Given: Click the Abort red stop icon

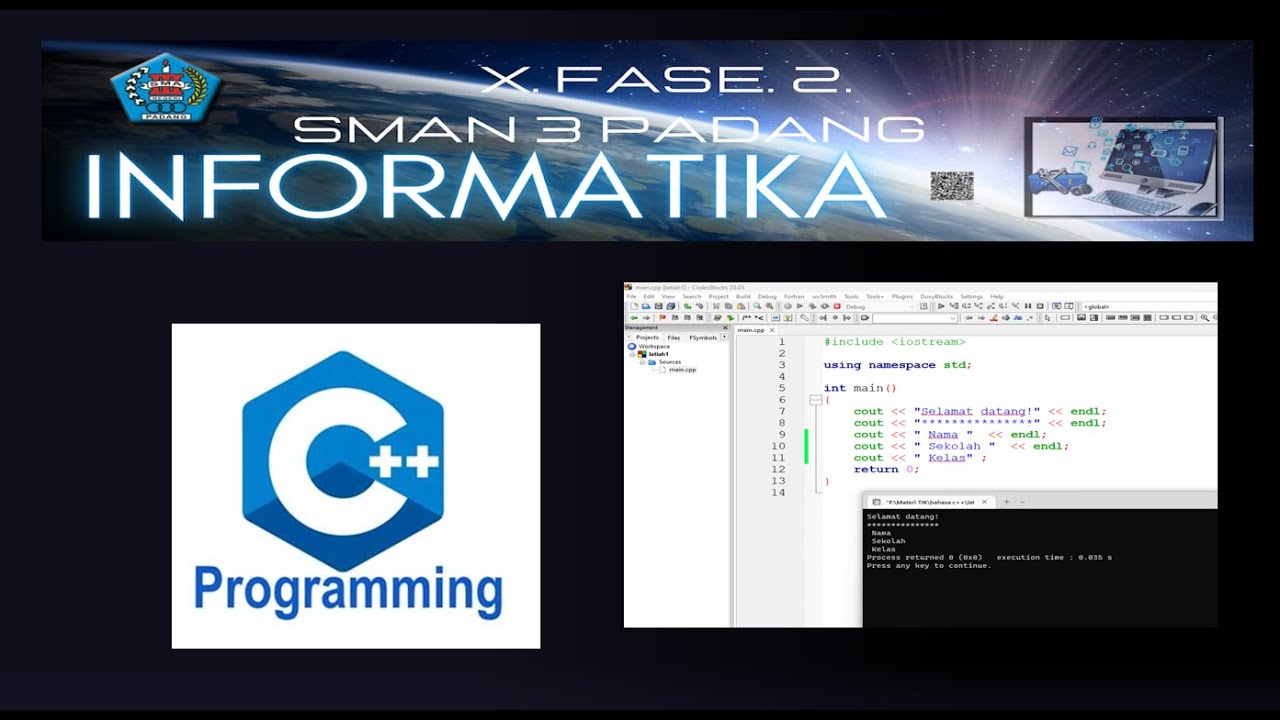Looking at the screenshot, I should tap(837, 306).
